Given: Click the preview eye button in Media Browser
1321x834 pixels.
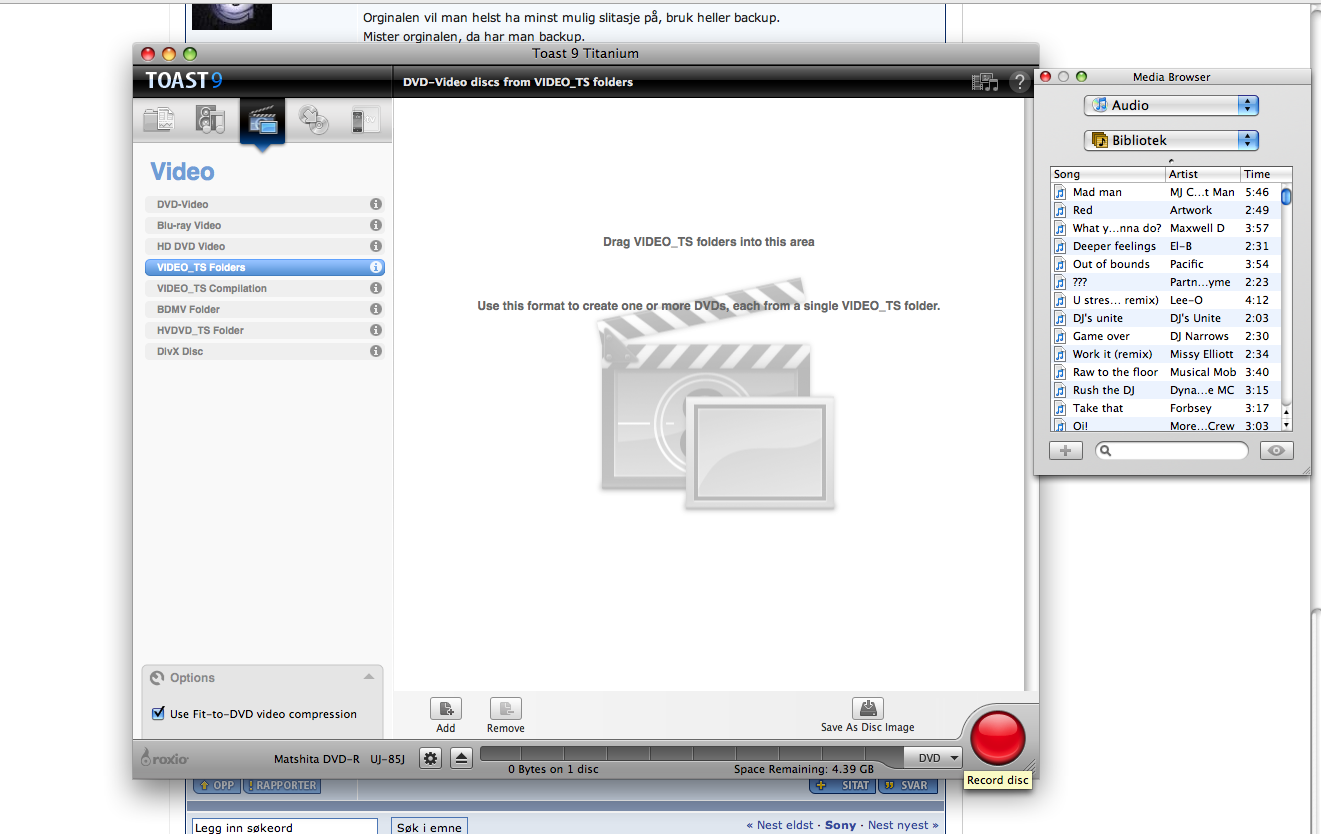Looking at the screenshot, I should pos(1276,451).
